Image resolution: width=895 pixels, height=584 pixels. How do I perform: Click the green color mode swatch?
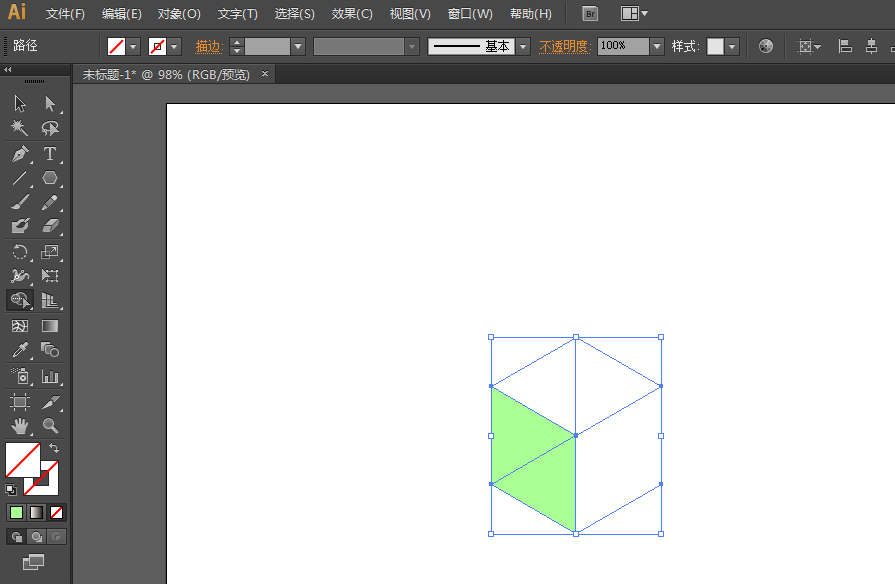pyautogui.click(x=16, y=512)
